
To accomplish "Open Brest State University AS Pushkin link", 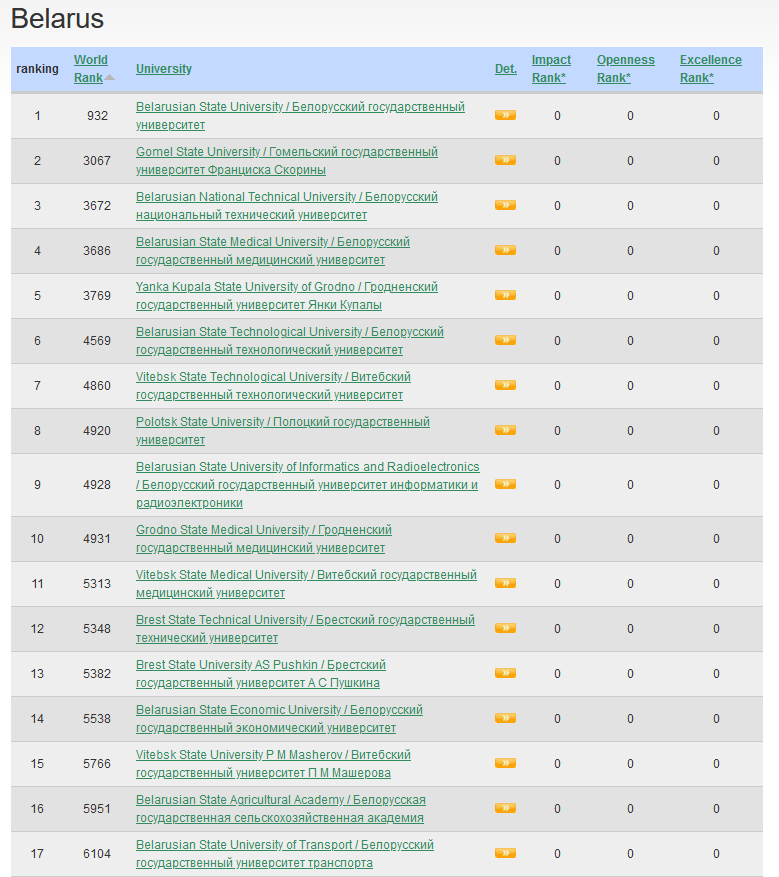I will 261,673.
